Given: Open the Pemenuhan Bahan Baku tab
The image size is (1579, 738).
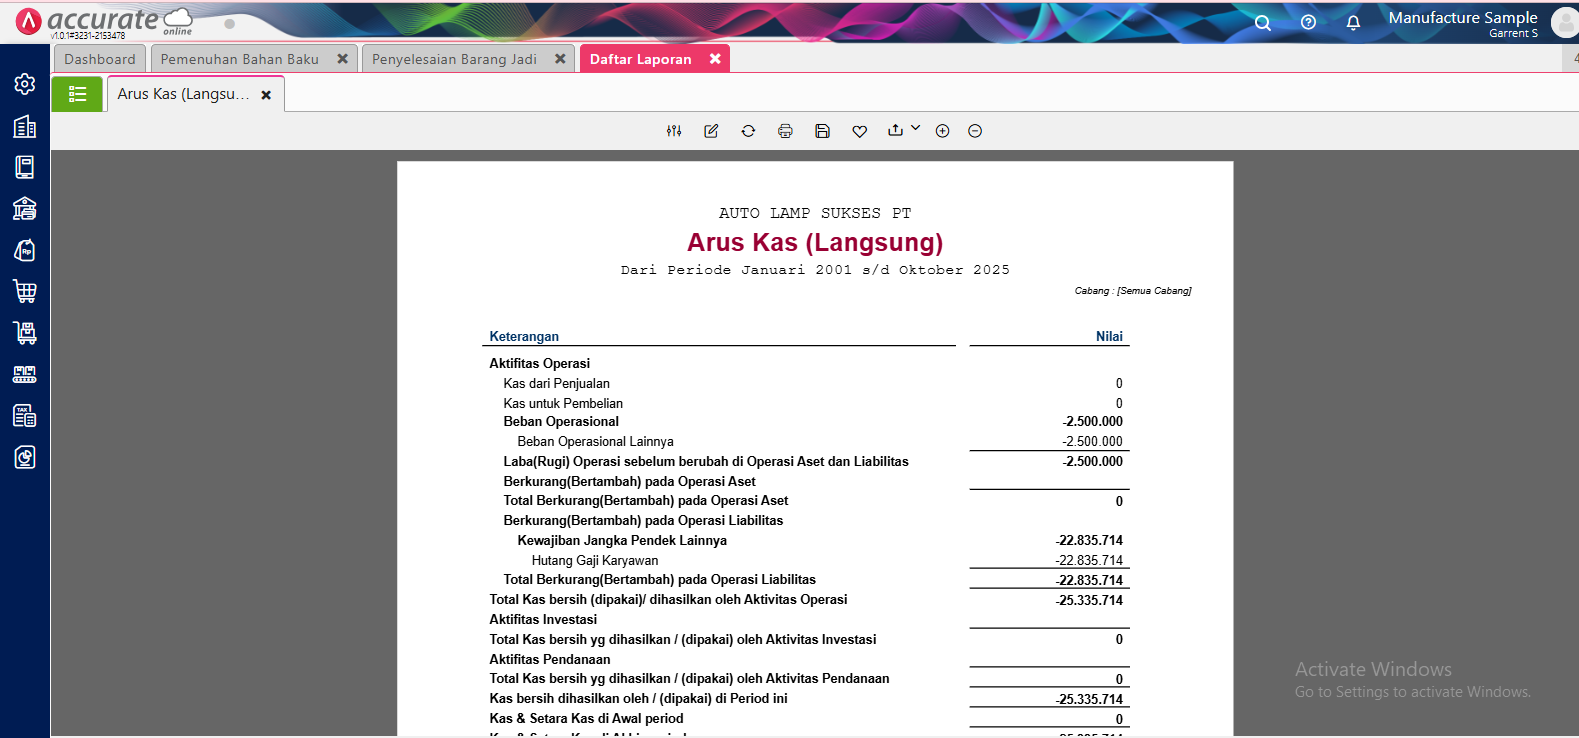Looking at the screenshot, I should 240,59.
